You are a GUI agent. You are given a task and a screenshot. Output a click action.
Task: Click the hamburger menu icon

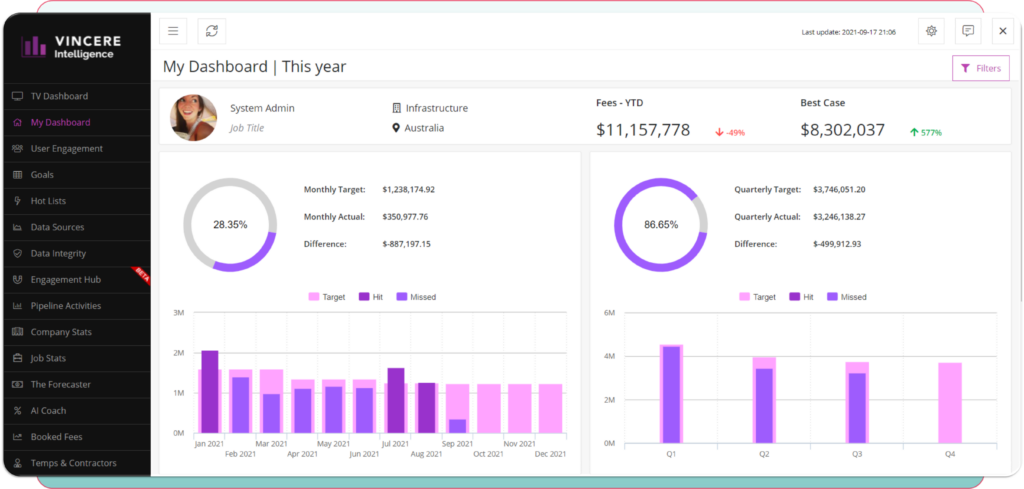[x=173, y=31]
